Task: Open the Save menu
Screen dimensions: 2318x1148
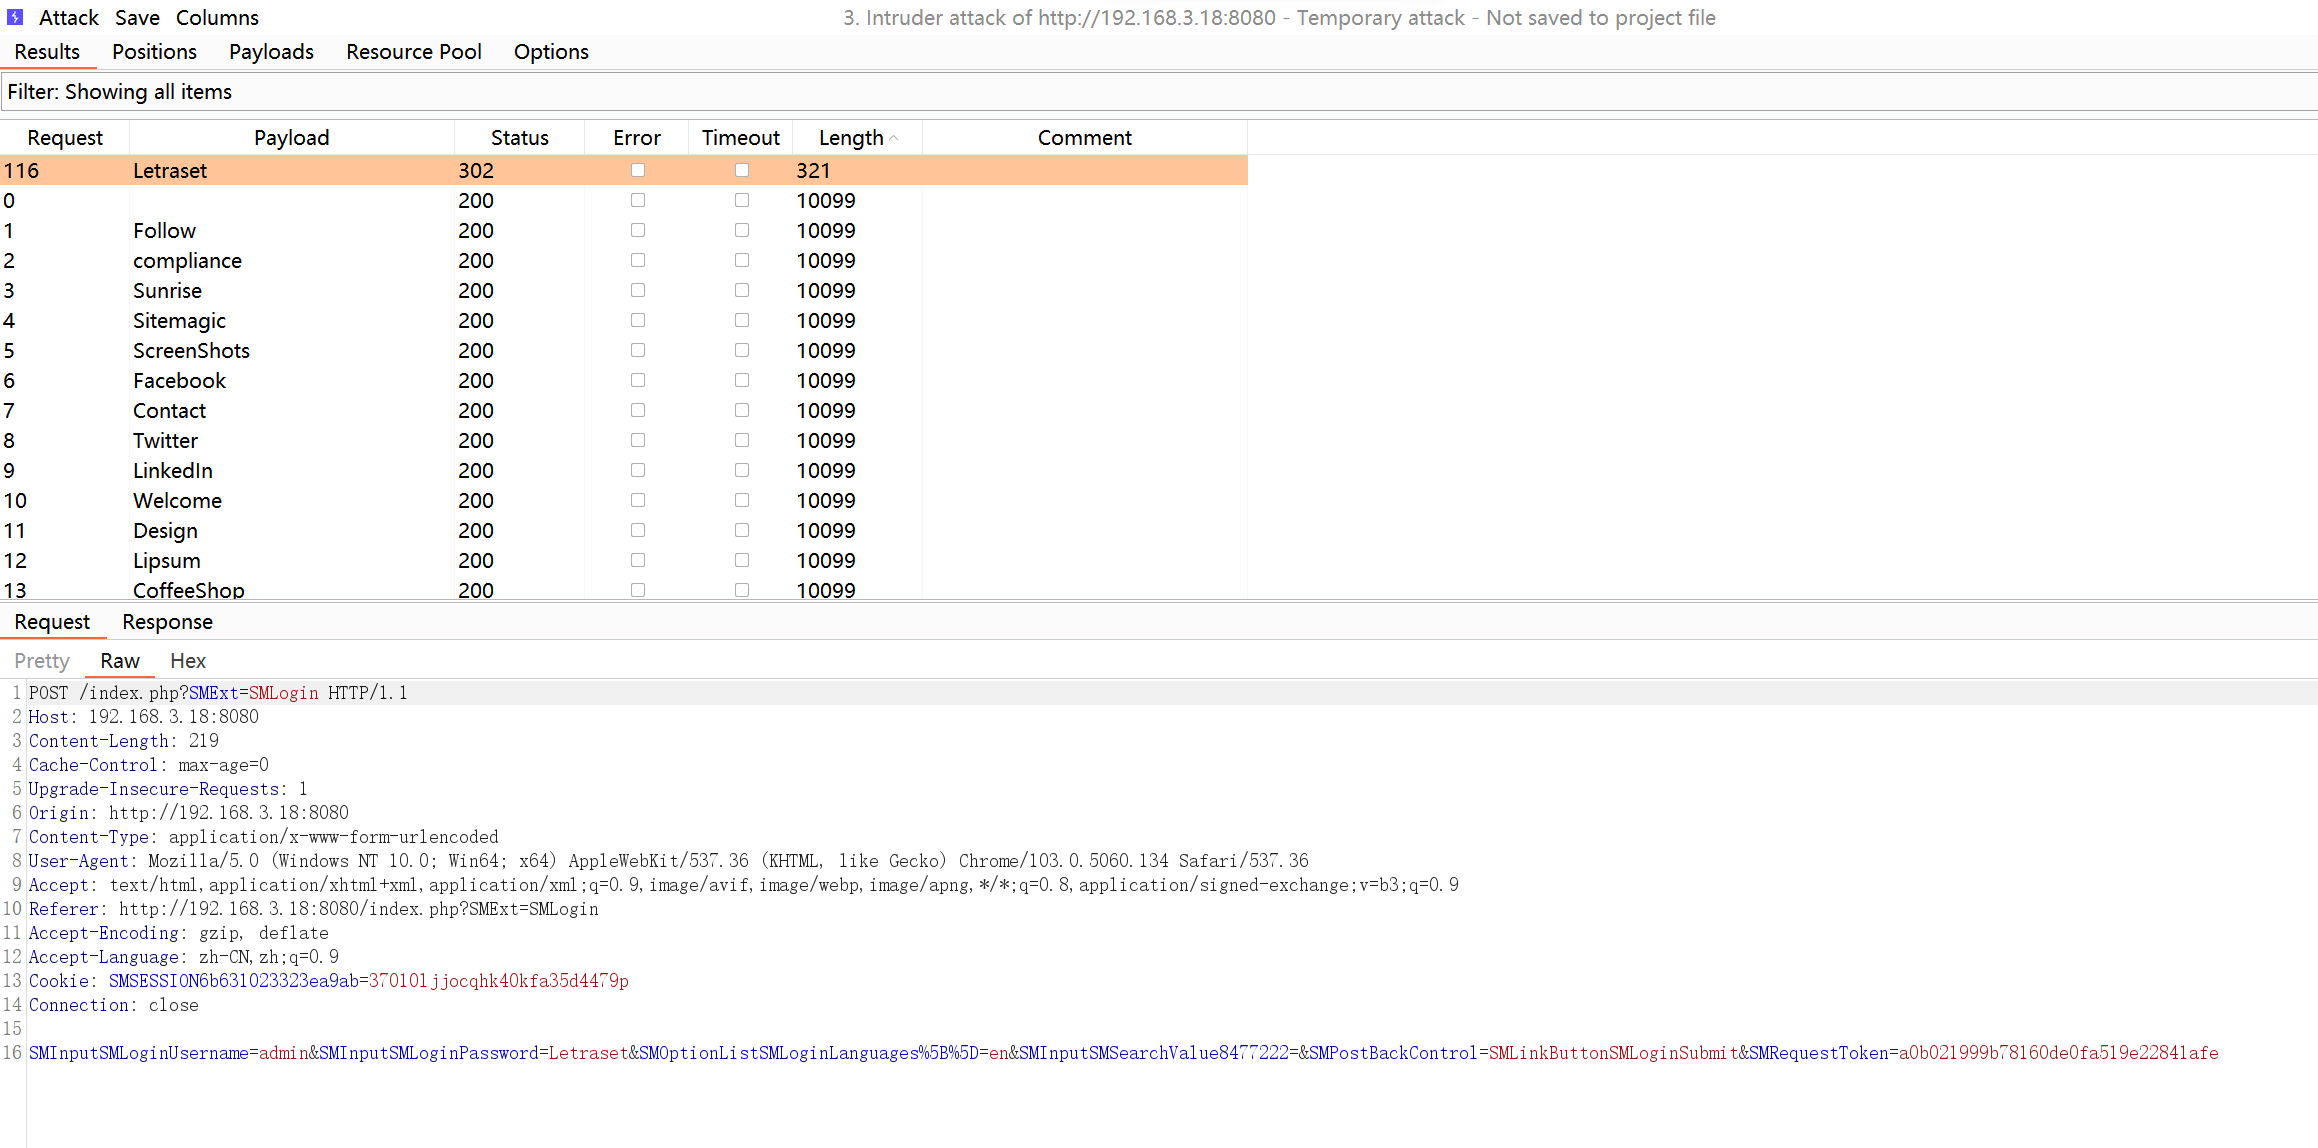Action: coord(137,18)
